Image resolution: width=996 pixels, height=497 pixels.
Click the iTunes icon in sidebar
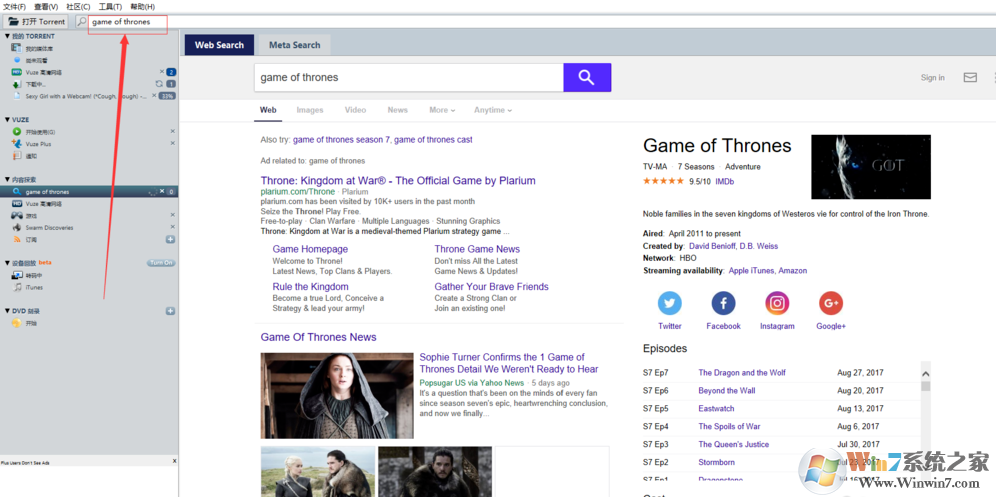coord(17,287)
